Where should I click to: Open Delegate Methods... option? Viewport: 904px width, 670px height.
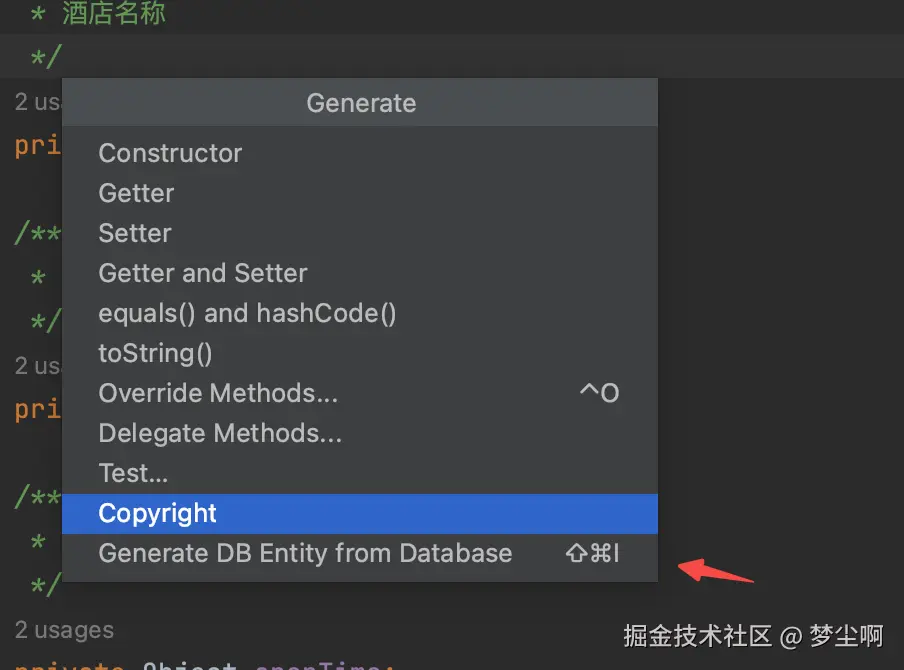[x=220, y=433]
